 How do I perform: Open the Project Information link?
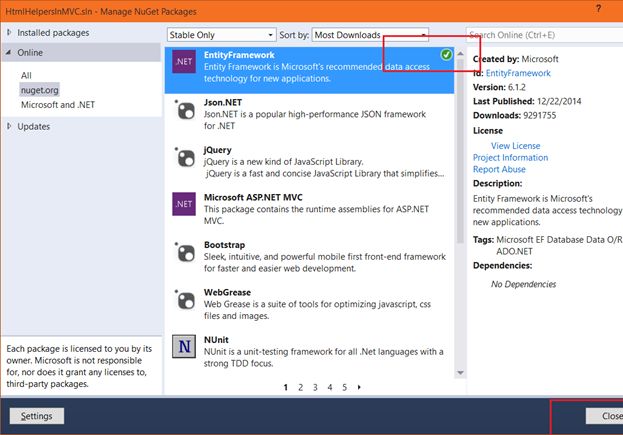[x=510, y=158]
